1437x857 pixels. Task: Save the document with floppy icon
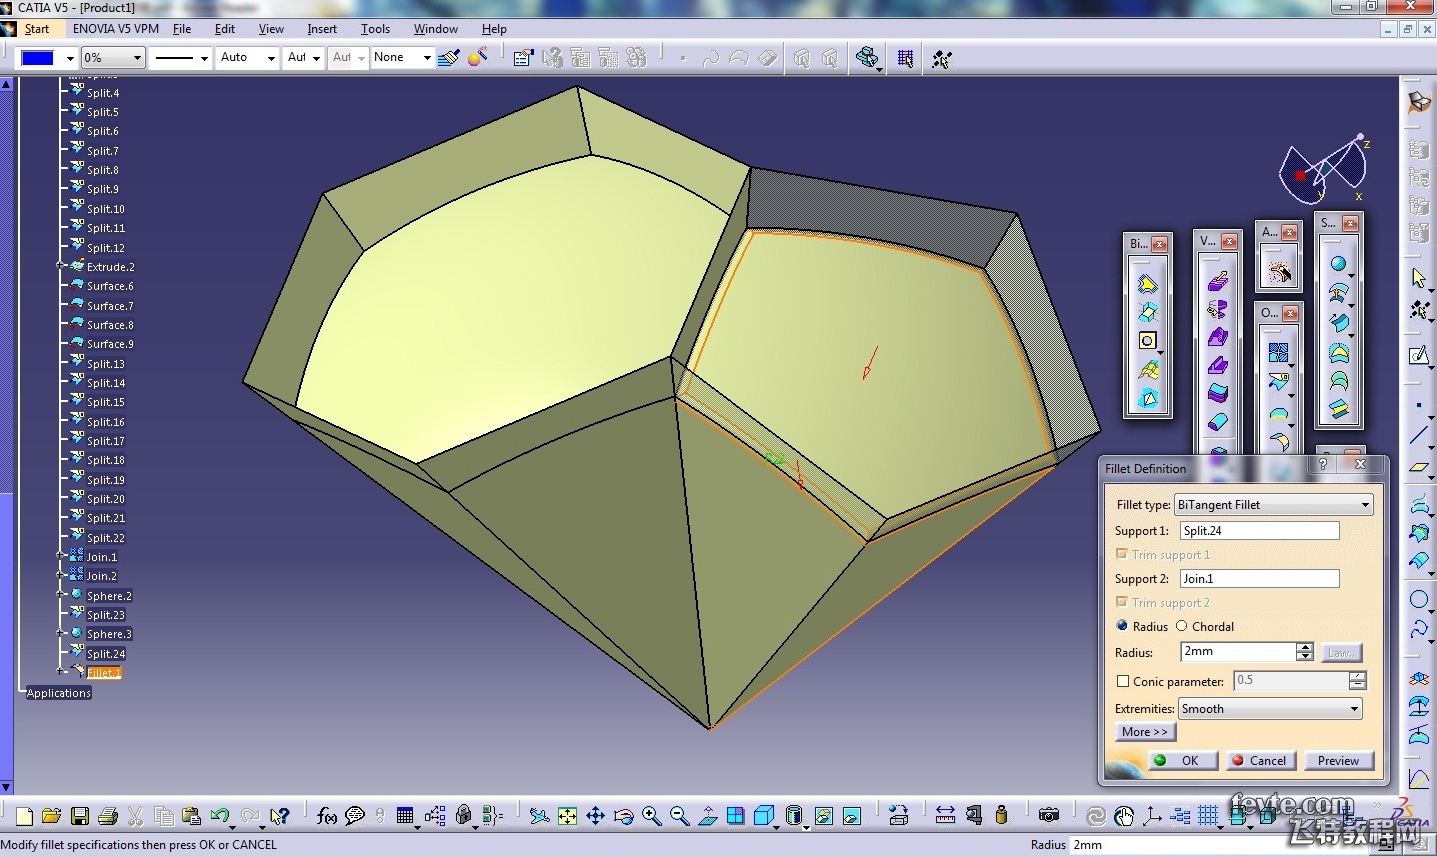pos(80,817)
